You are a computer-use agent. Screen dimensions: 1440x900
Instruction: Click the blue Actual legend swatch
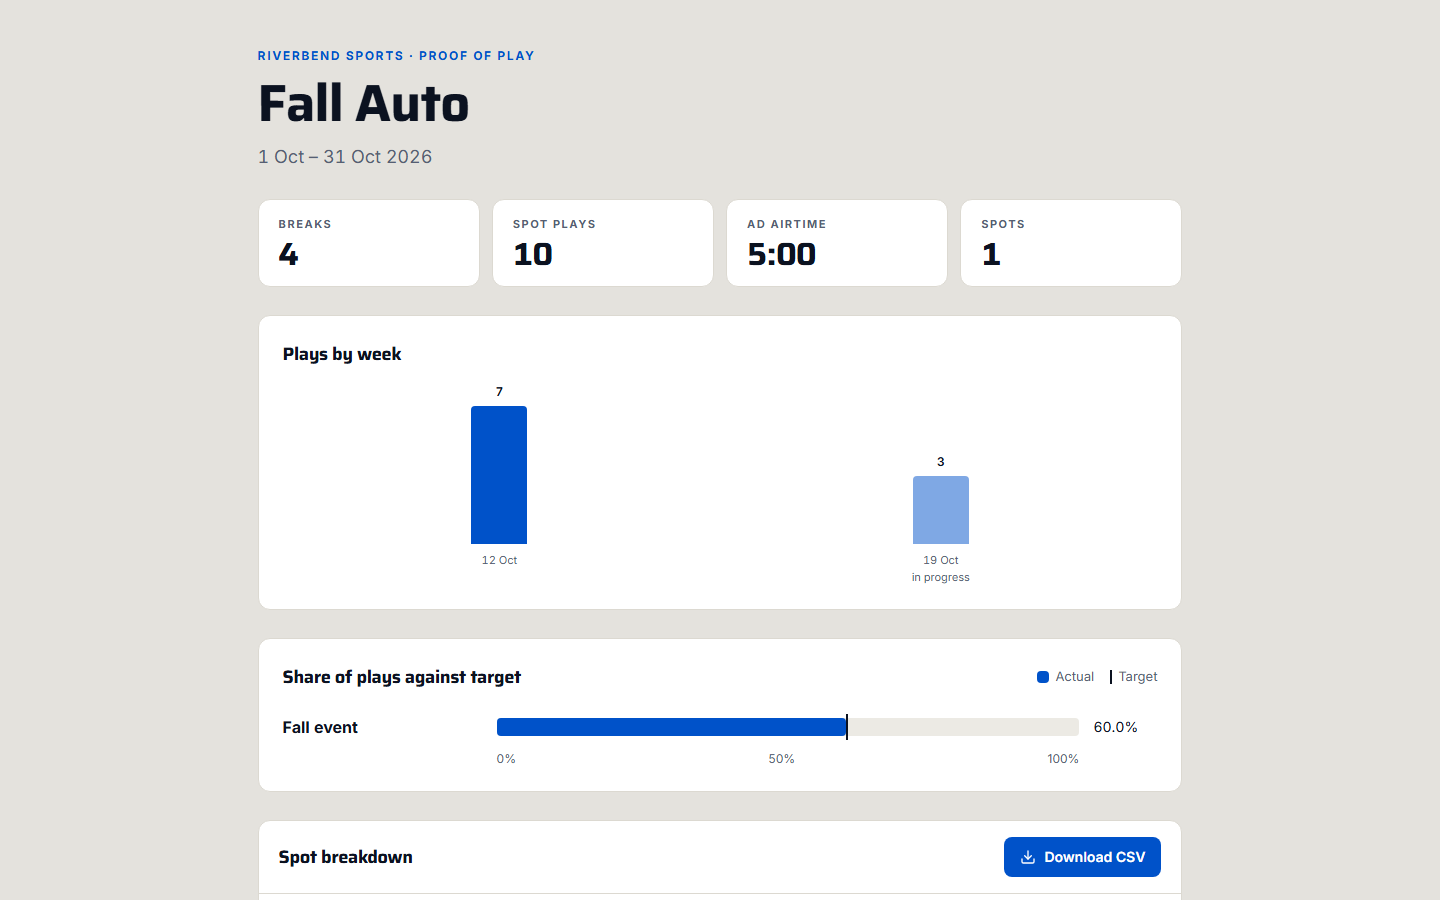[1043, 677]
